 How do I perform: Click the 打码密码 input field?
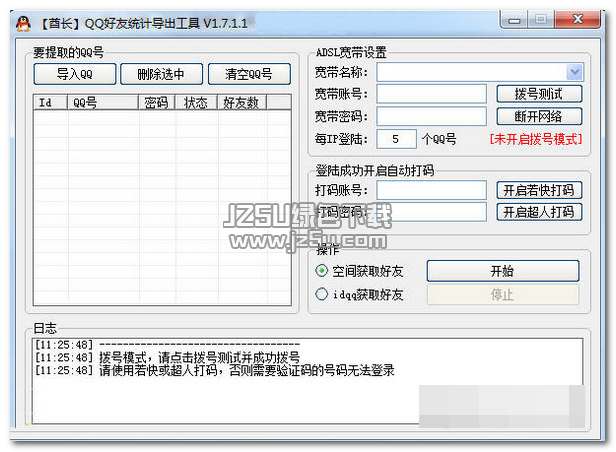coord(431,212)
